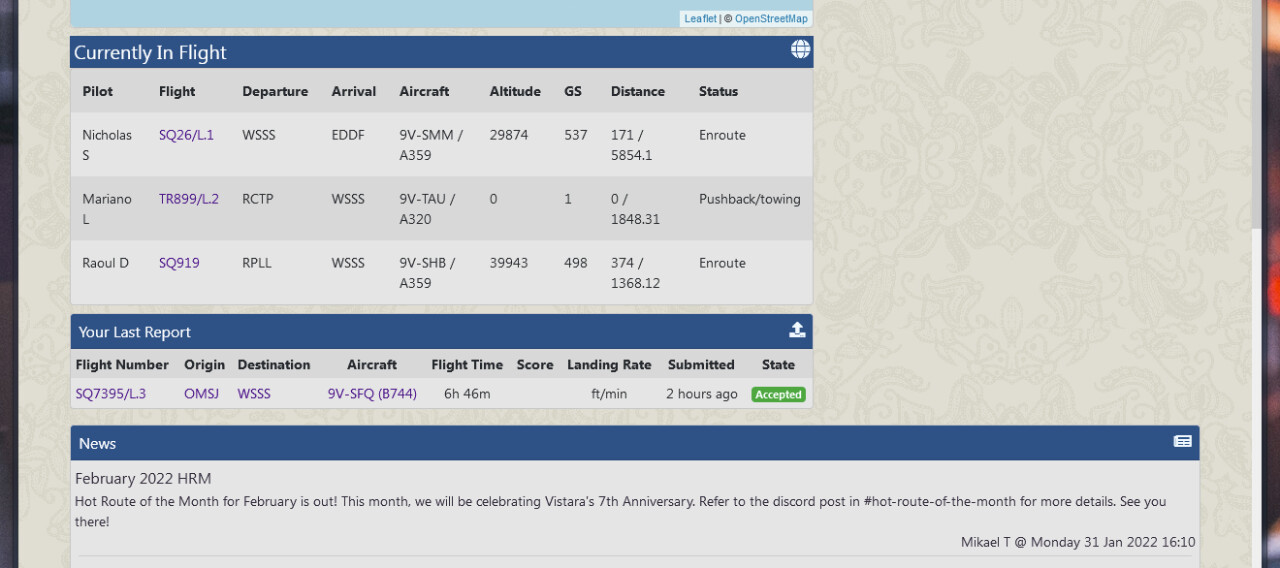The height and width of the screenshot is (568, 1280).
Task: Click the Enroute status for Nicholas S
Action: click(722, 135)
